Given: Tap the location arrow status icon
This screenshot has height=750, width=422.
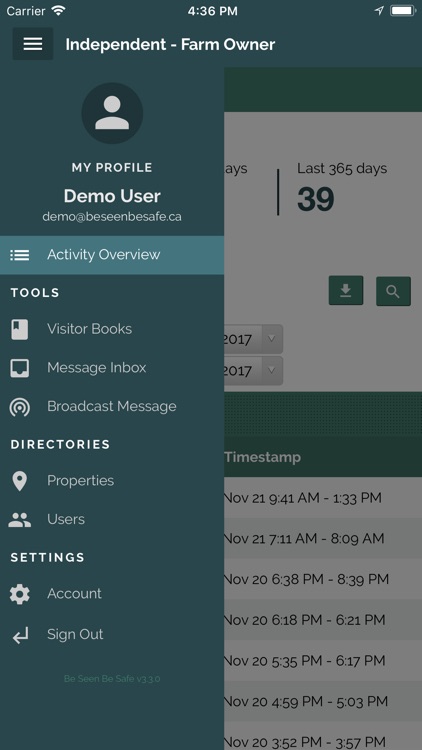Looking at the screenshot, I should click(378, 11).
